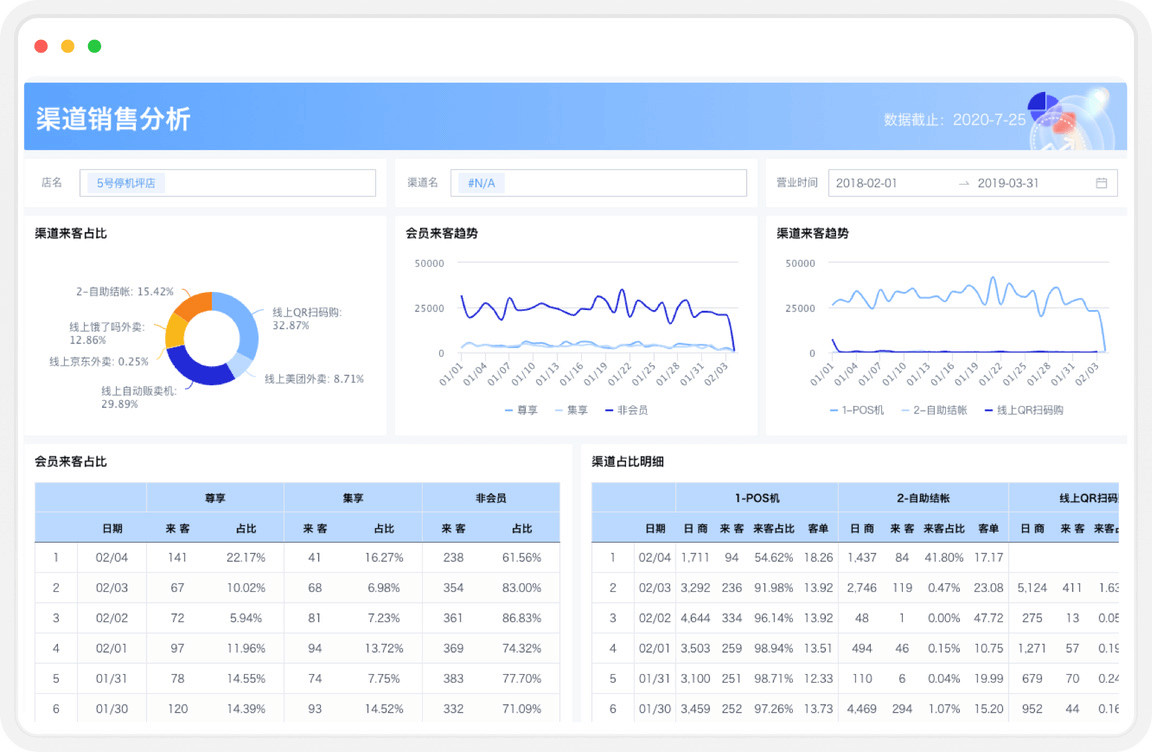Hide the 非会员 line via its legend

point(625,410)
